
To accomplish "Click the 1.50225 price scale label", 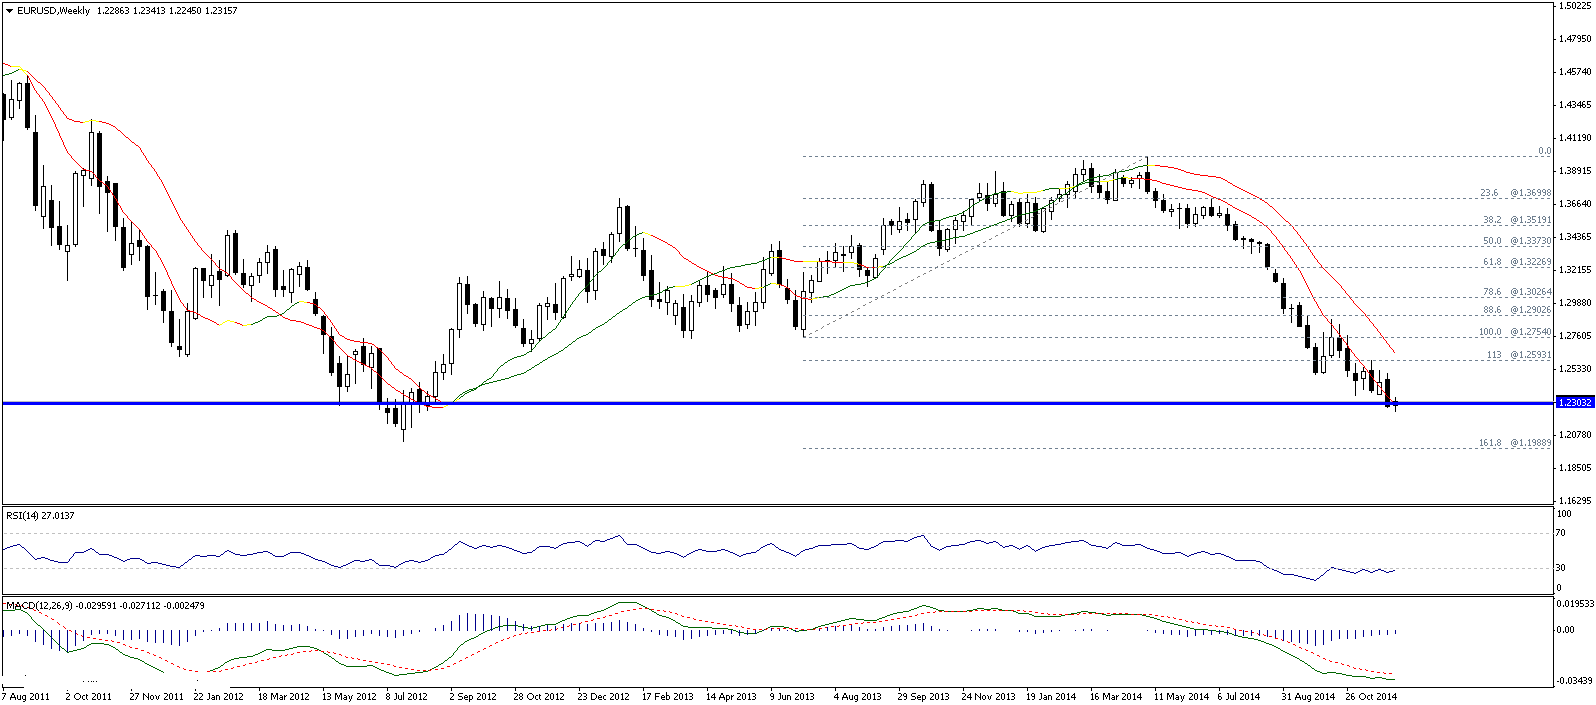I will [x=1574, y=6].
